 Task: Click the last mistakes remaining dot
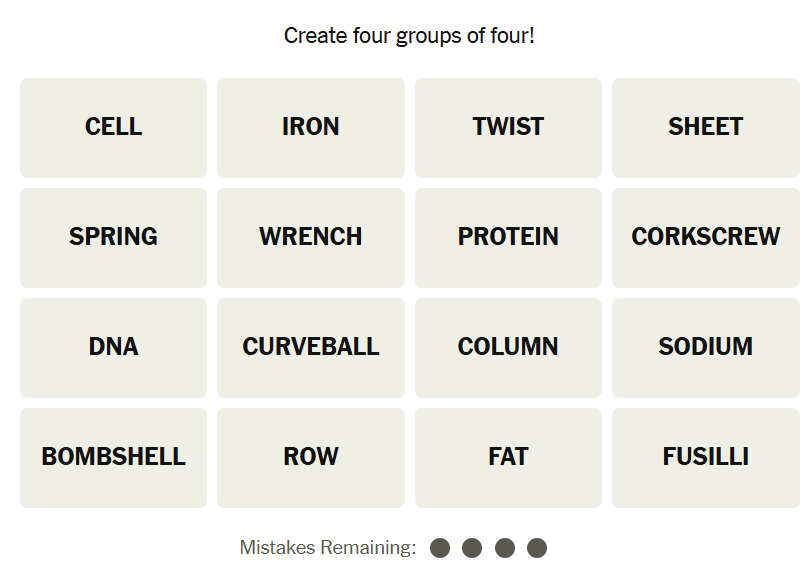[x=537, y=548]
